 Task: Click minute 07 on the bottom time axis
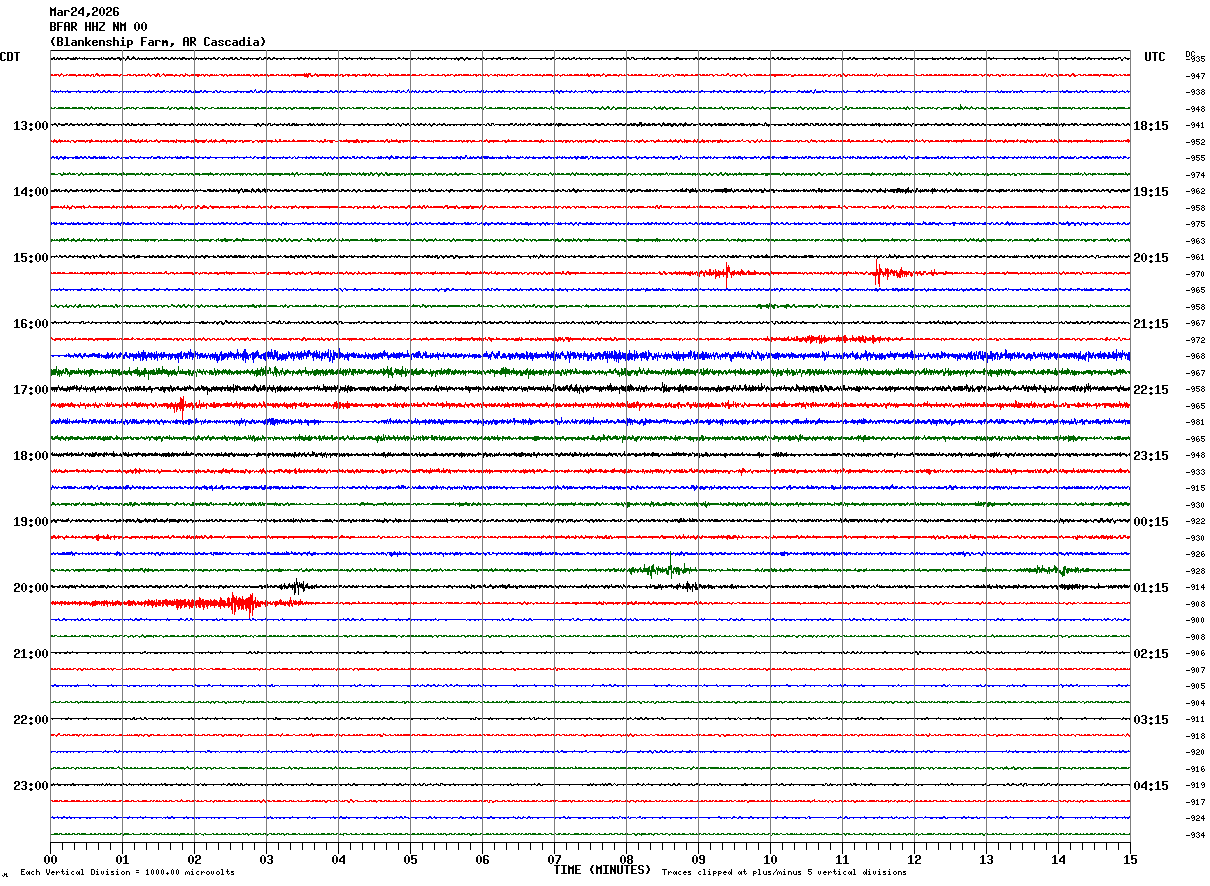point(554,859)
